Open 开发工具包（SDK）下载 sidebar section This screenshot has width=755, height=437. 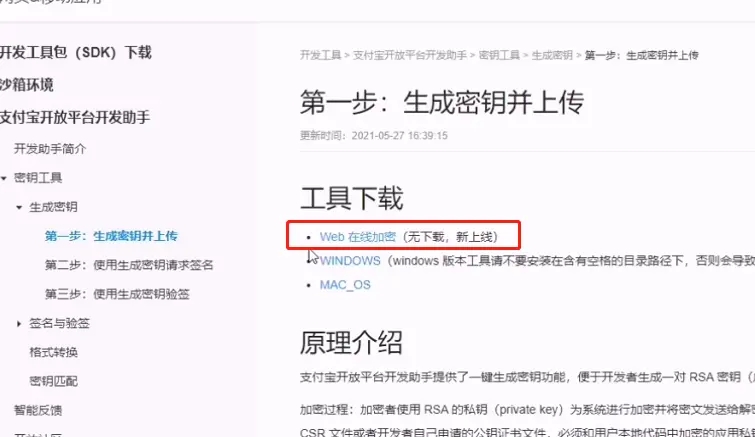click(76, 52)
